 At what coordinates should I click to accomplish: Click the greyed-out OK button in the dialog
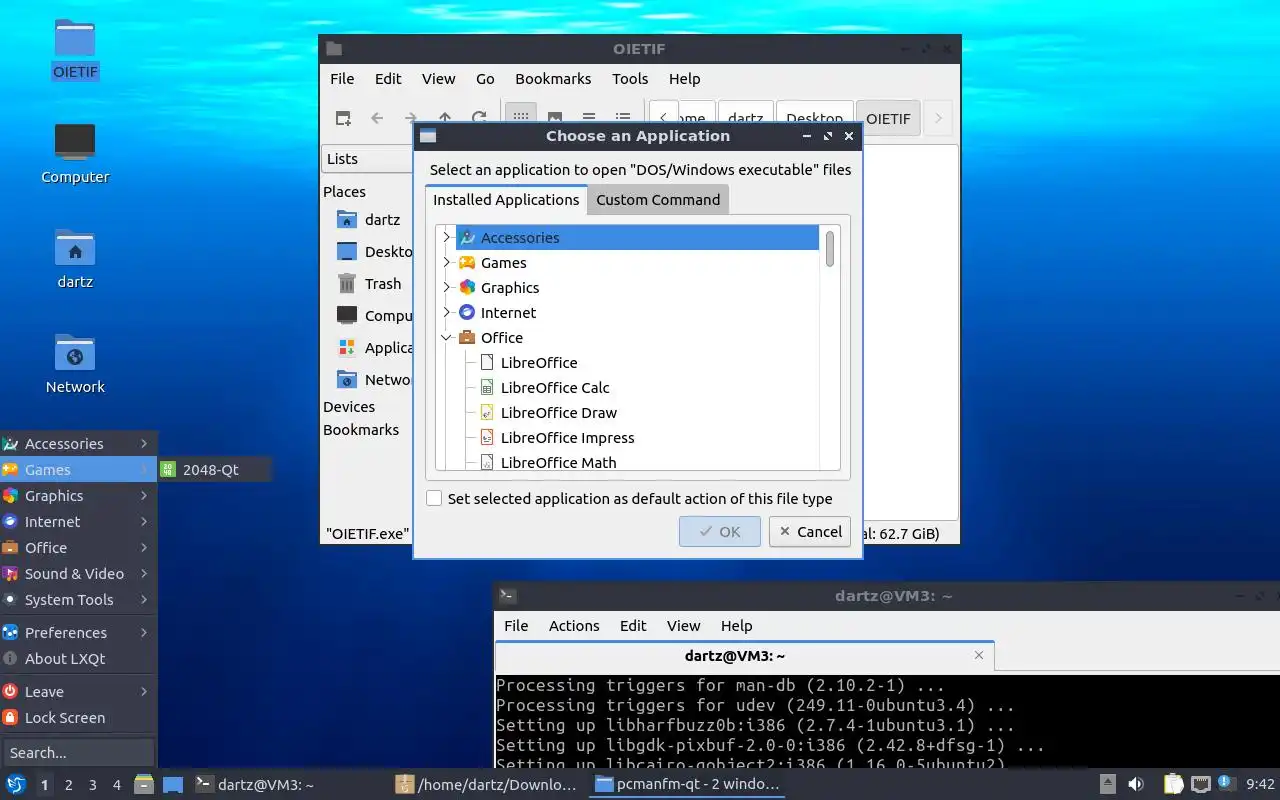coord(720,531)
